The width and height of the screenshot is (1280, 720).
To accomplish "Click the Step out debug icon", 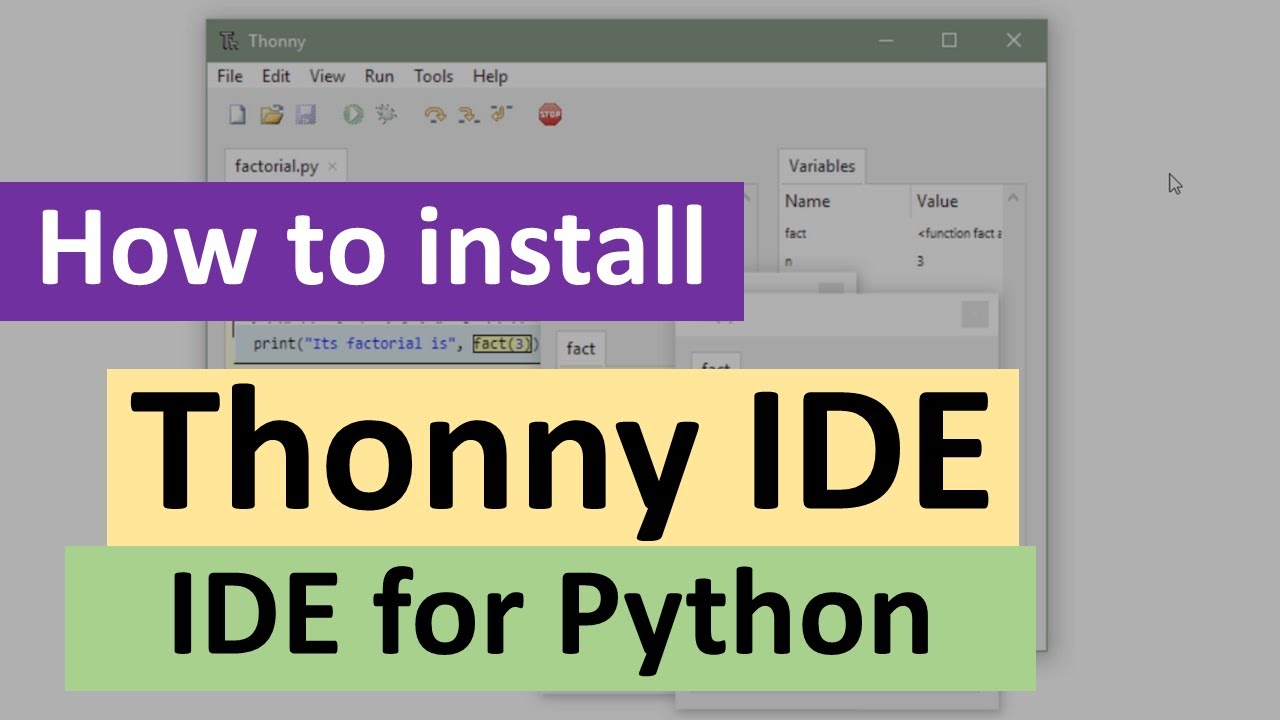I will coord(500,114).
